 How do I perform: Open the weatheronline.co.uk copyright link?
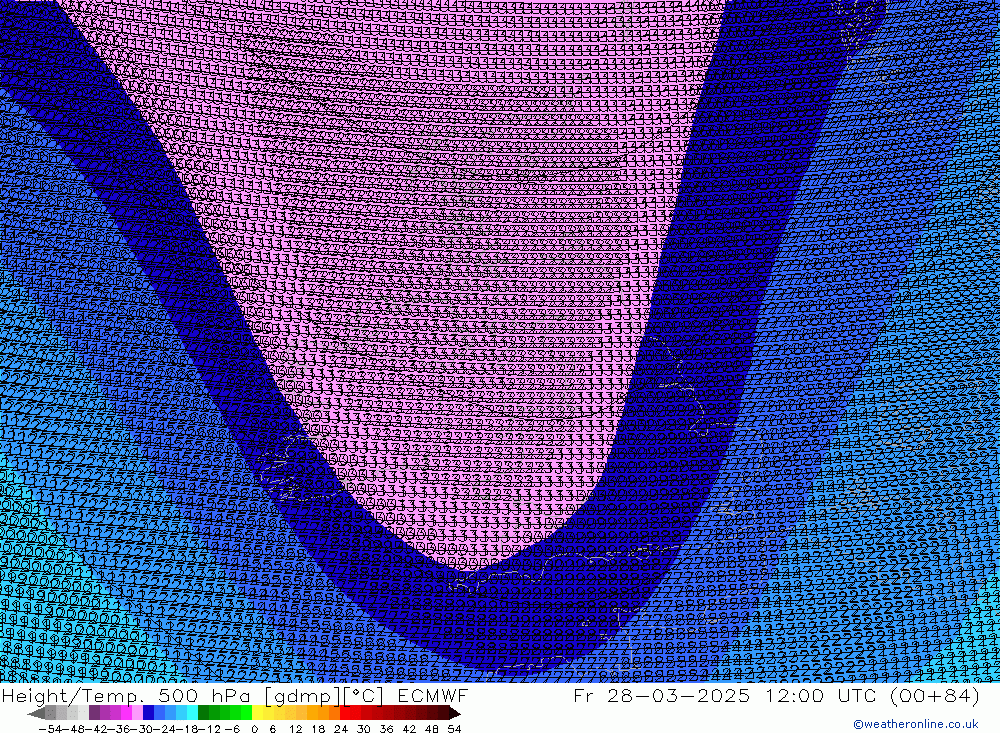click(916, 724)
